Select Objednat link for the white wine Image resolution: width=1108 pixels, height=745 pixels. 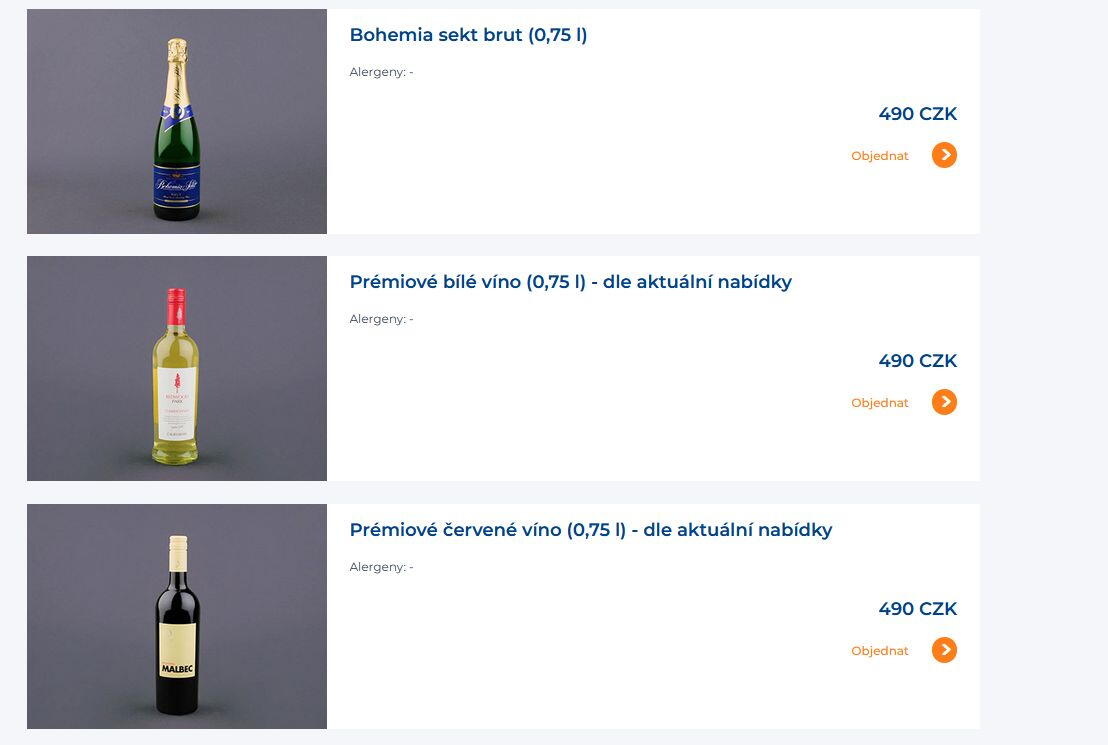[x=880, y=403]
